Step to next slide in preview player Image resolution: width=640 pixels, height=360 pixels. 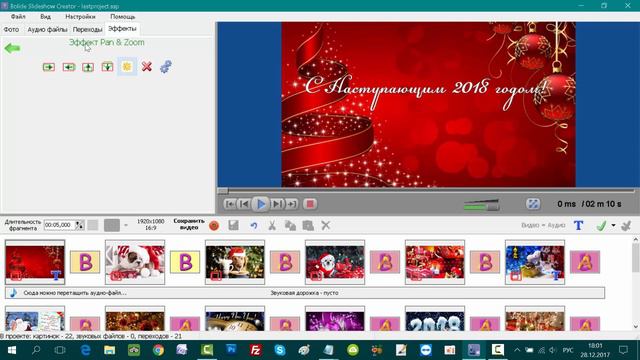click(x=277, y=204)
